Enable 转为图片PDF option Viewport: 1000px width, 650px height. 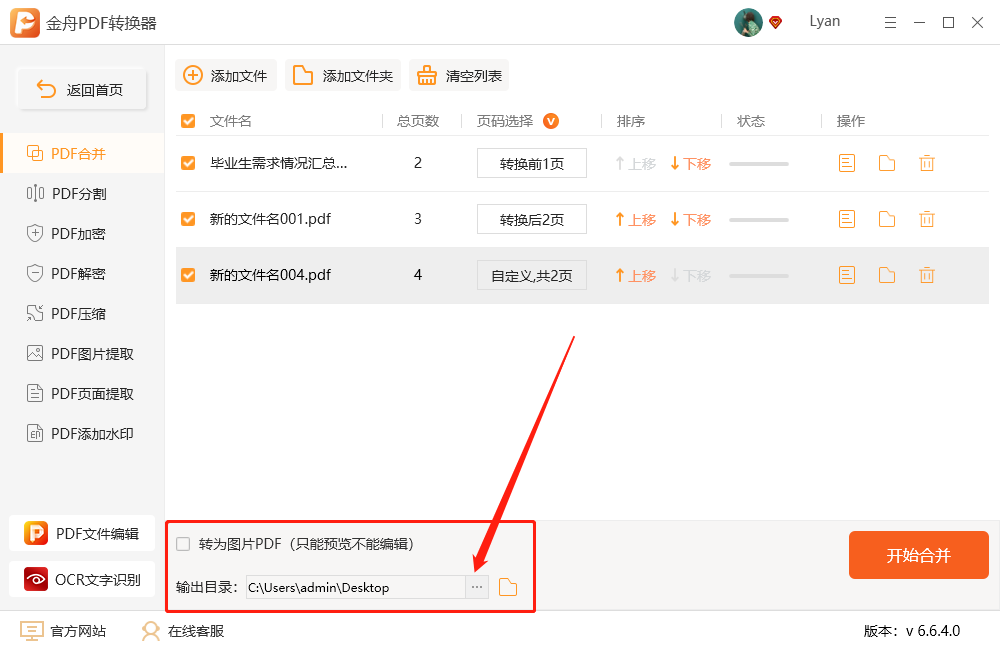182,543
